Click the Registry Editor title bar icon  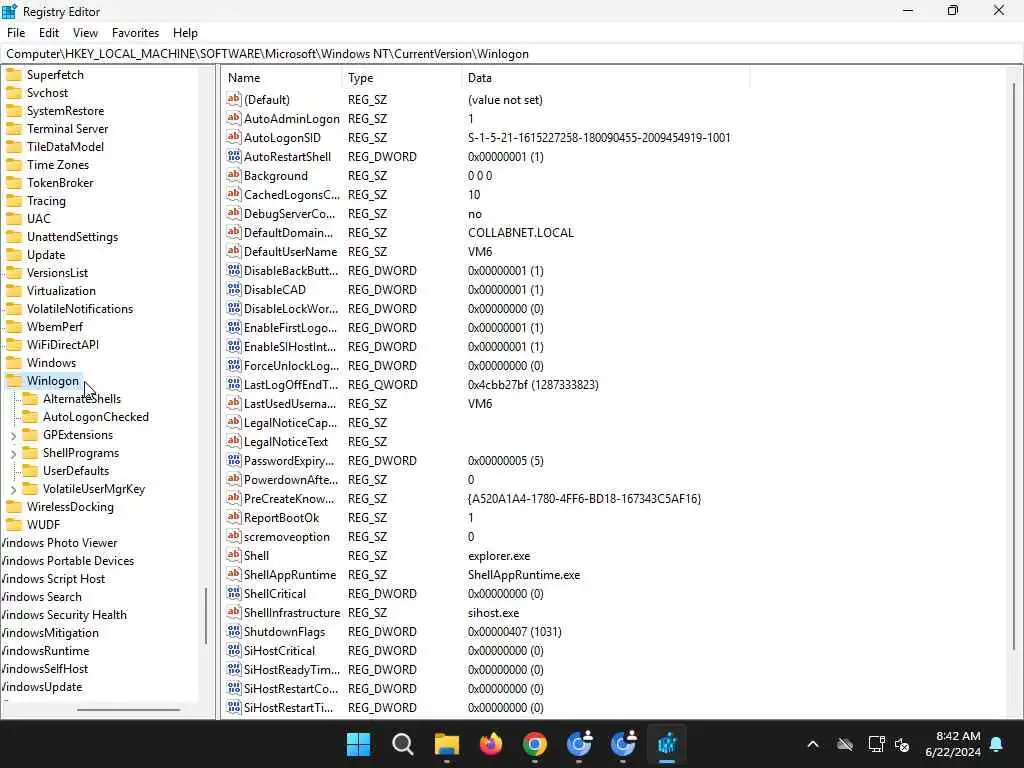[x=10, y=11]
